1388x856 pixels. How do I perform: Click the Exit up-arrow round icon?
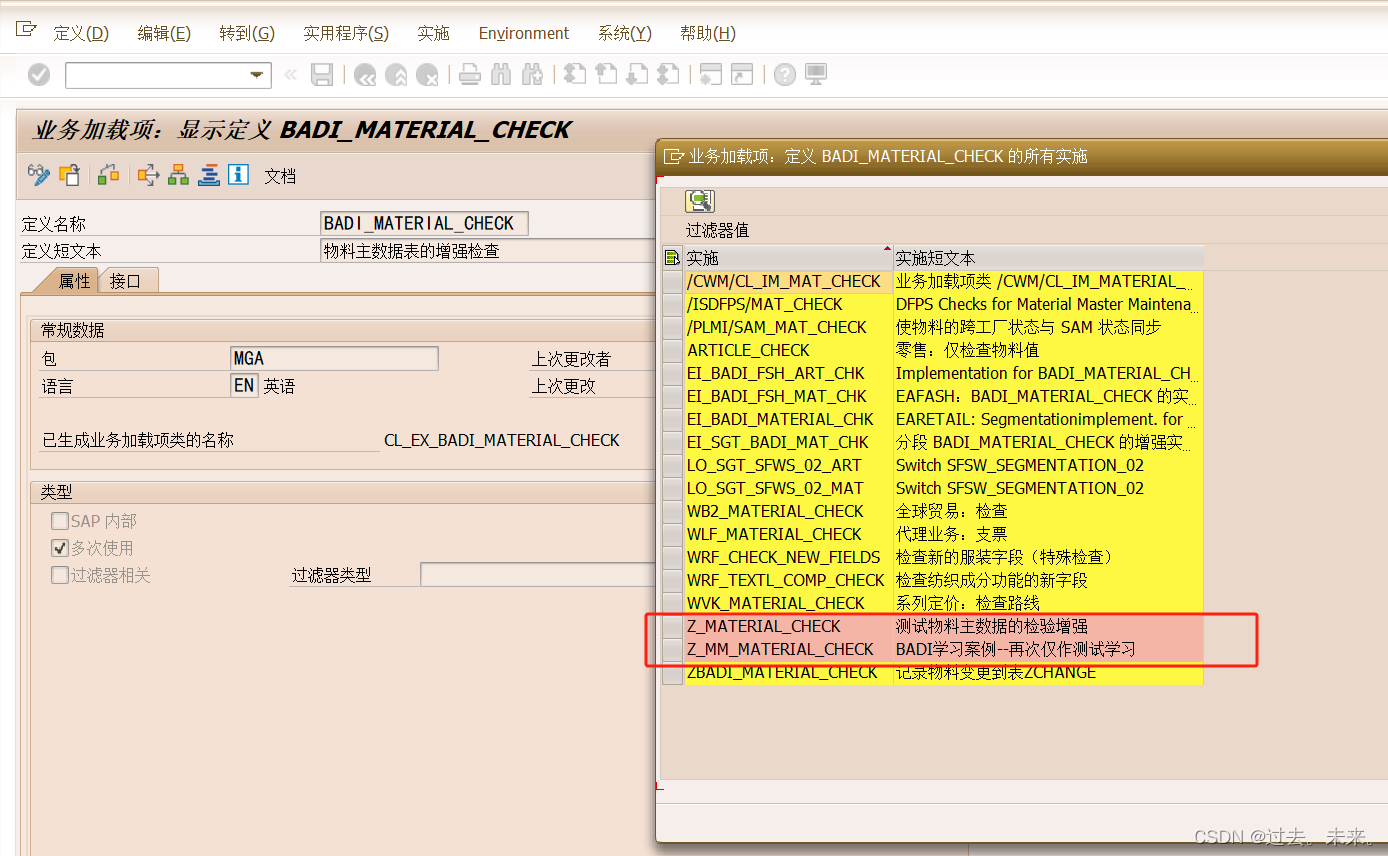click(x=396, y=75)
